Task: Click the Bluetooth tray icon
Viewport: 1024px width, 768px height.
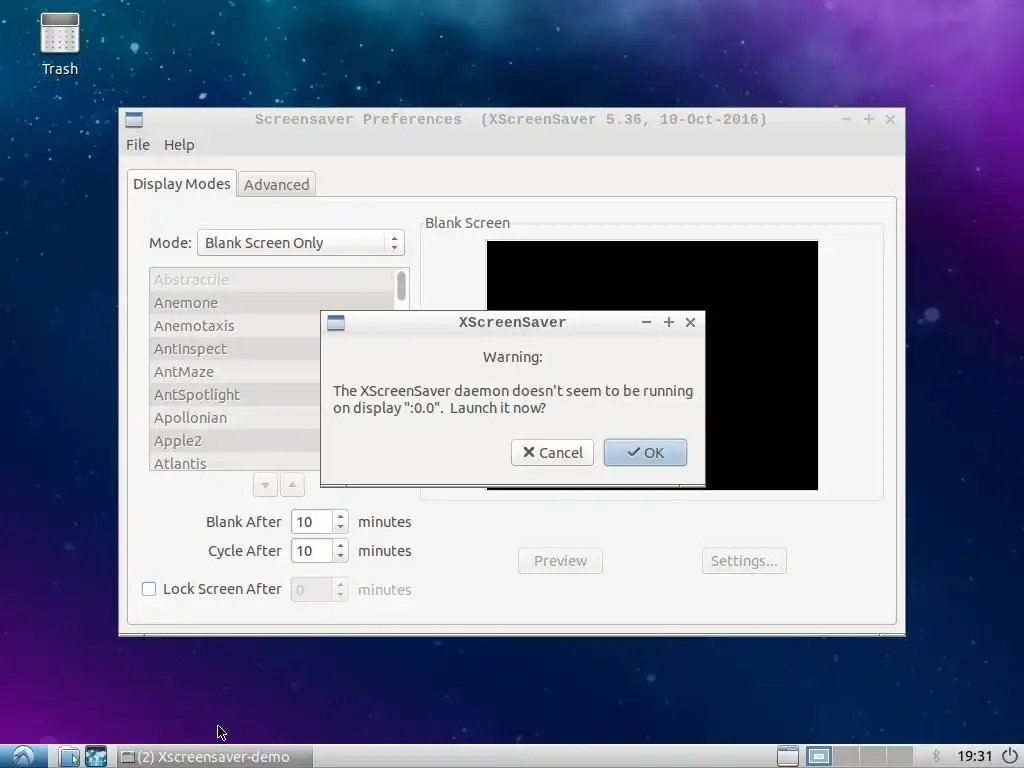Action: tap(936, 756)
